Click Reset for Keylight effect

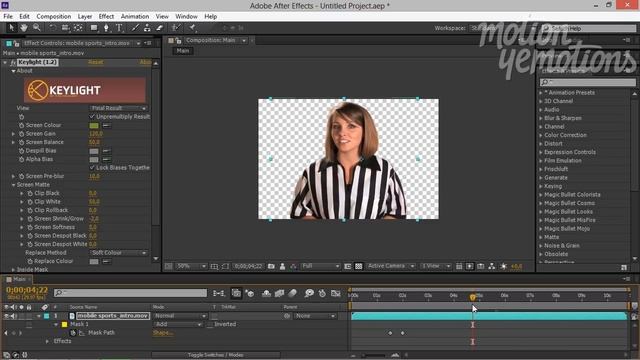(96, 62)
